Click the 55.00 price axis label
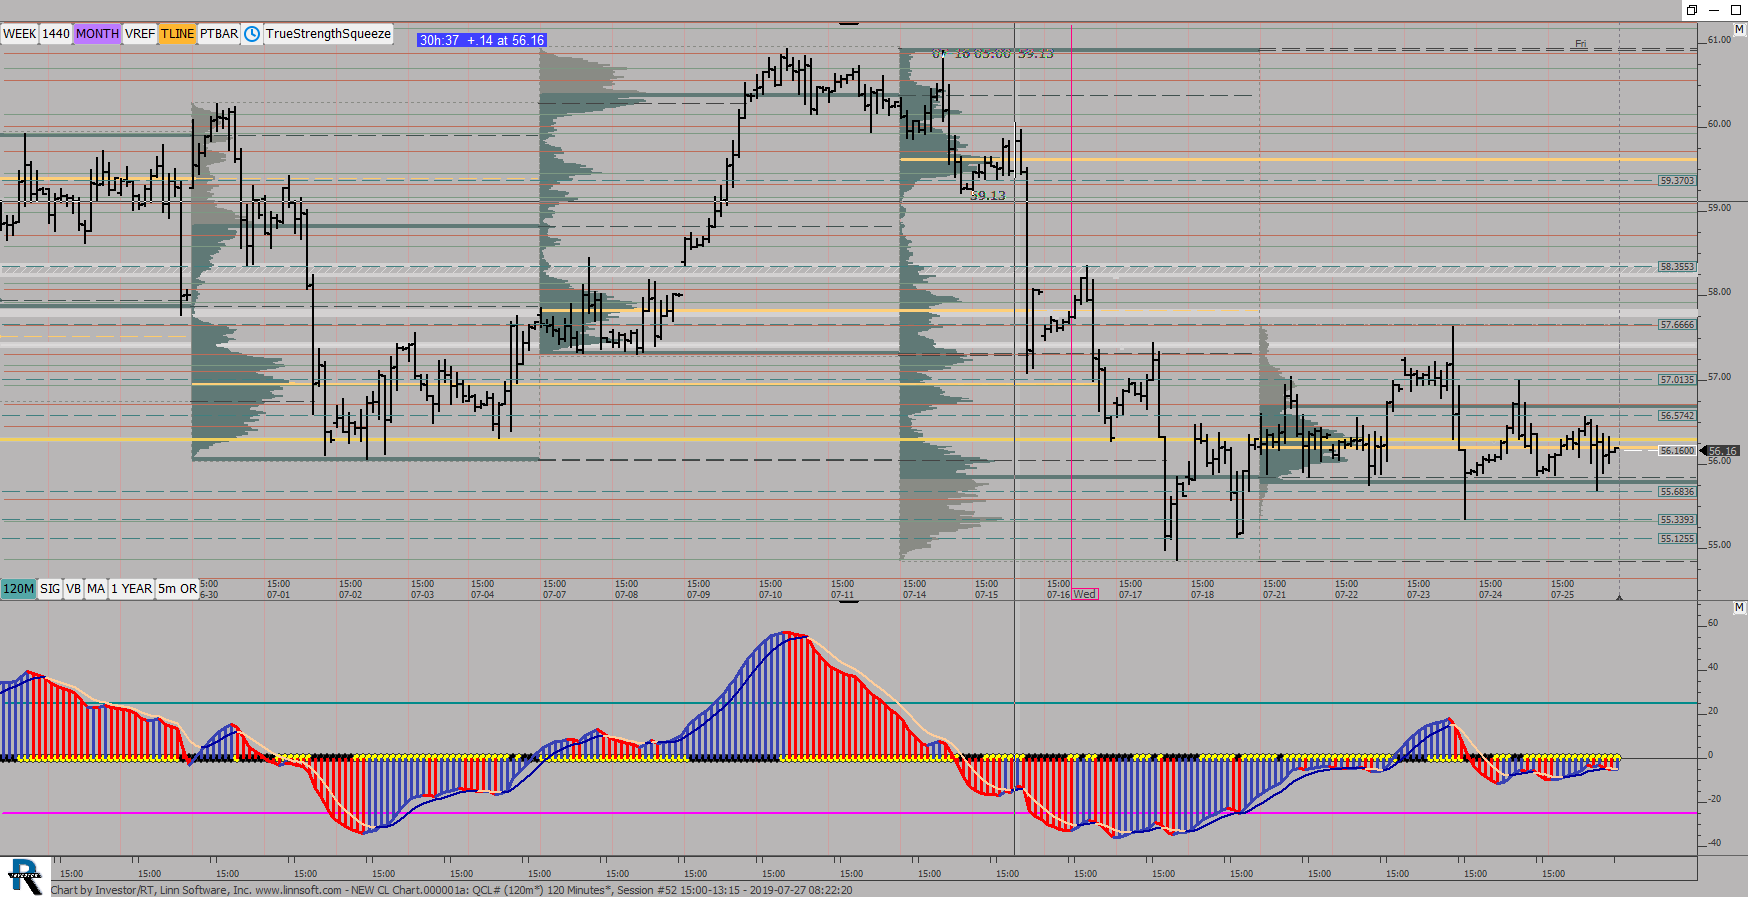 point(1720,545)
